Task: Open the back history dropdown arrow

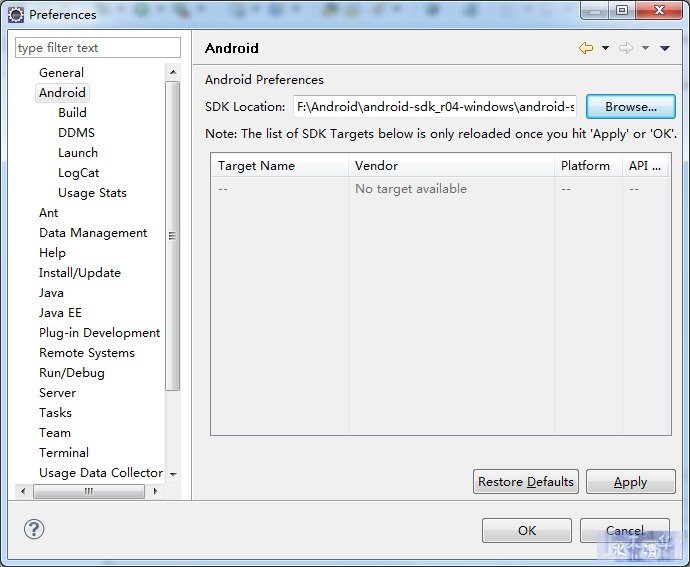Action: pyautogui.click(x=606, y=48)
